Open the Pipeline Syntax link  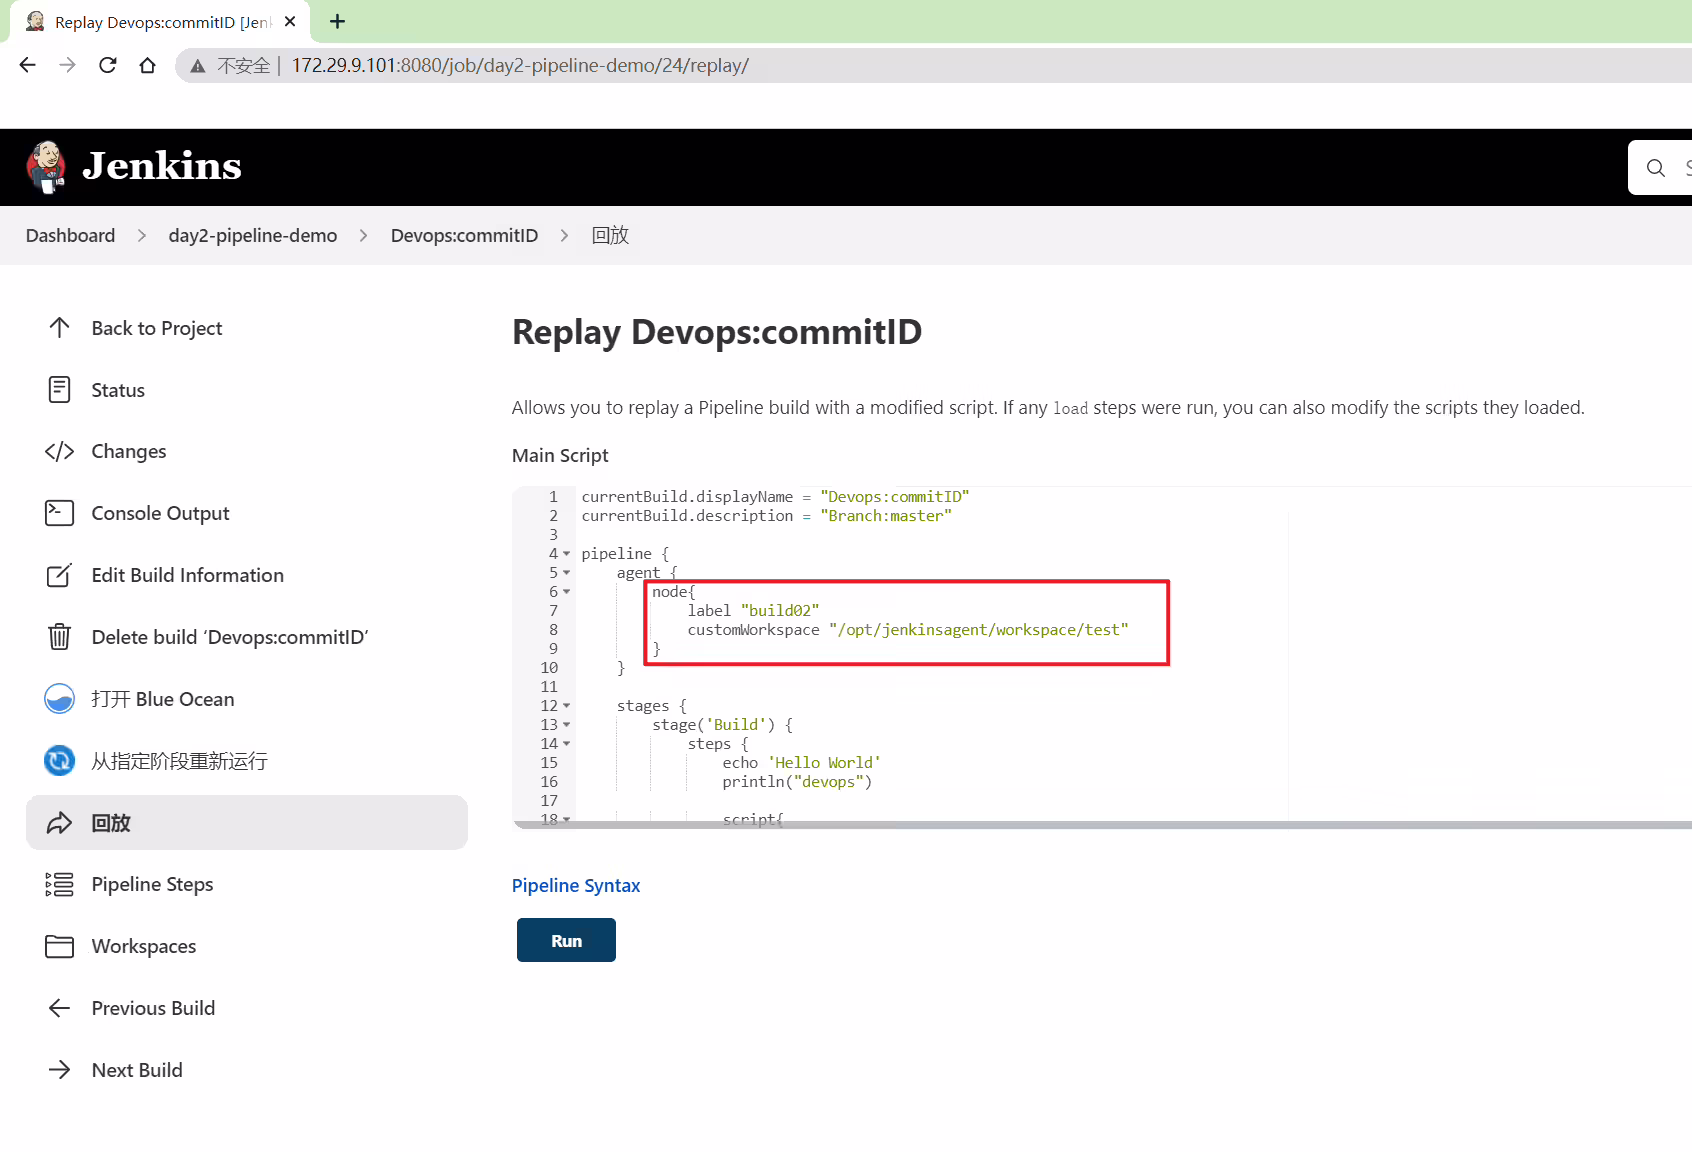tap(576, 886)
